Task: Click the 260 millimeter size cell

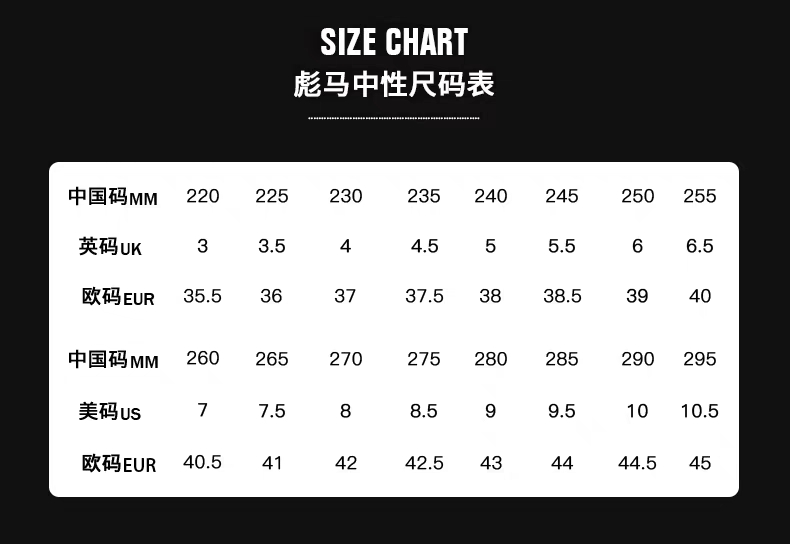Action: pyautogui.click(x=203, y=358)
